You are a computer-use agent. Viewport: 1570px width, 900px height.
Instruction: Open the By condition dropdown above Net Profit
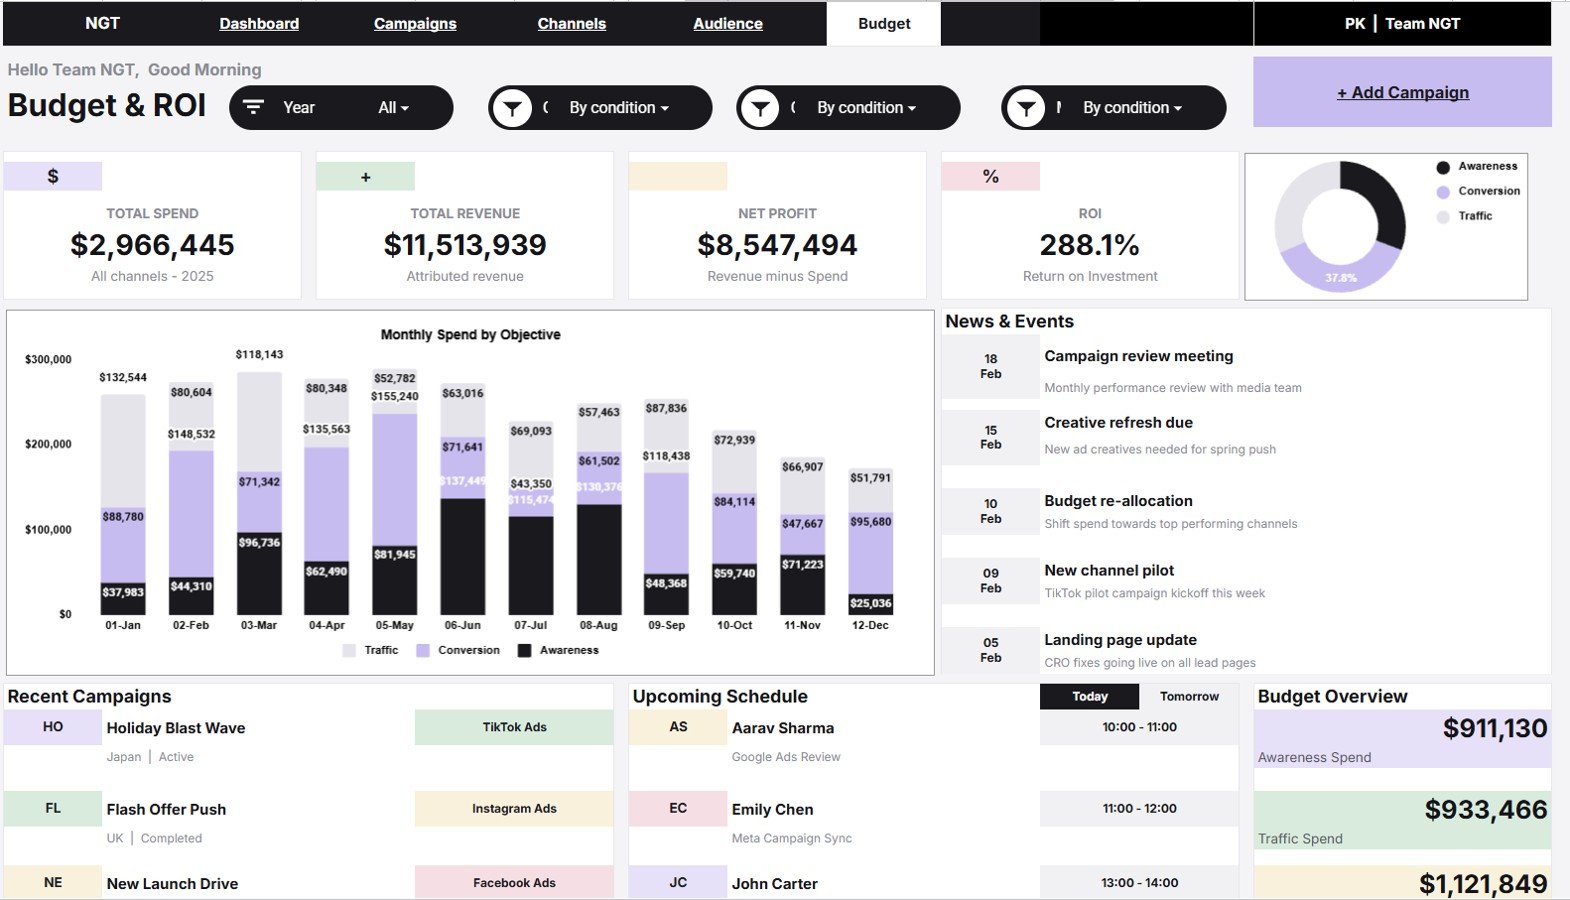866,108
